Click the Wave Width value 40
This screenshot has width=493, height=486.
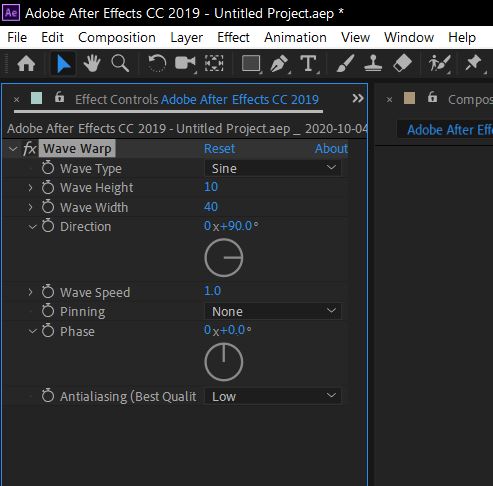point(211,207)
